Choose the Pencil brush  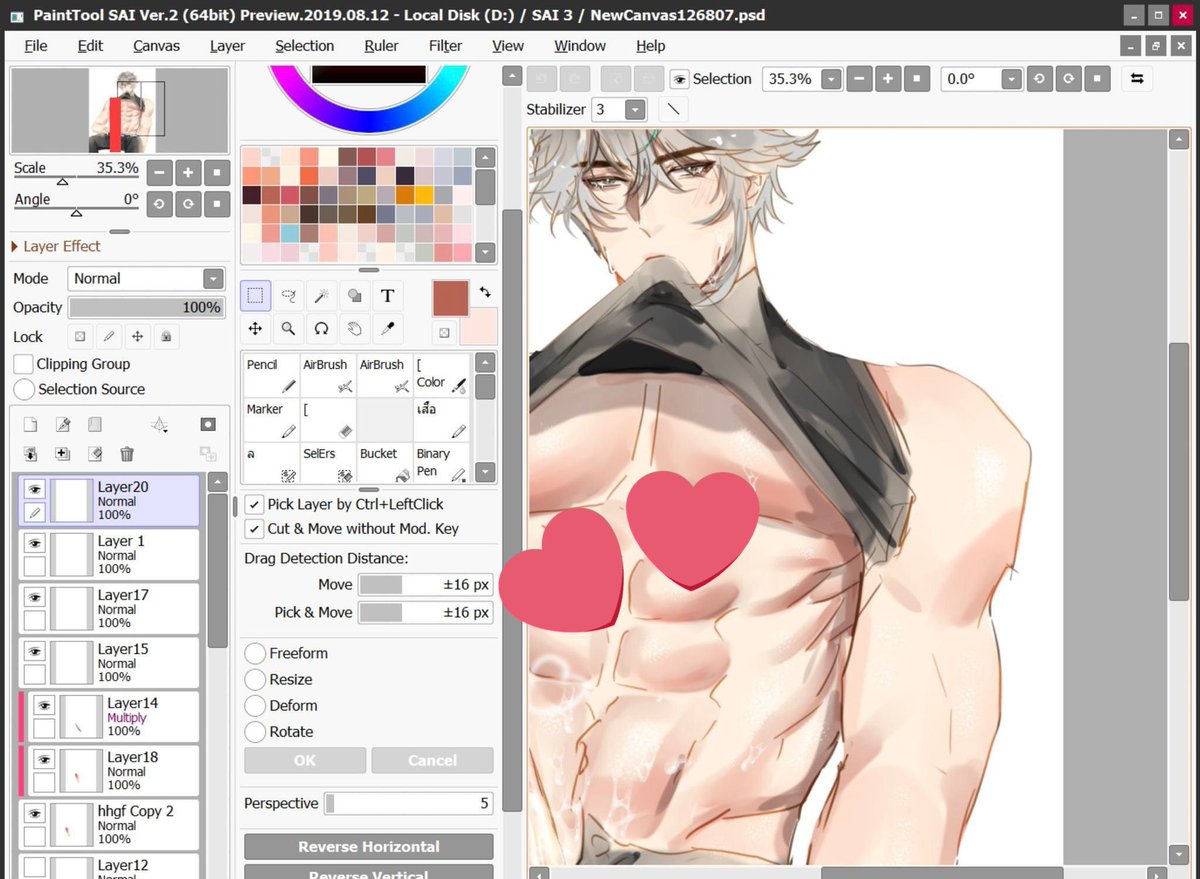(x=272, y=376)
